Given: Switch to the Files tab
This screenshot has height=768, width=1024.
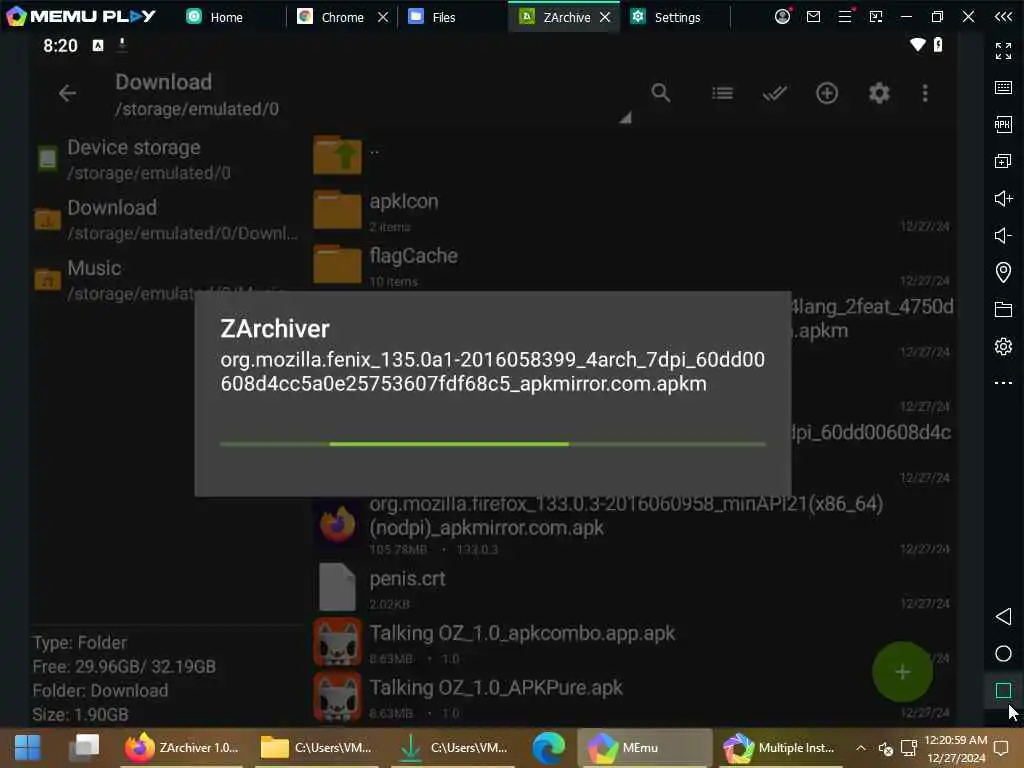Looking at the screenshot, I should pos(432,17).
